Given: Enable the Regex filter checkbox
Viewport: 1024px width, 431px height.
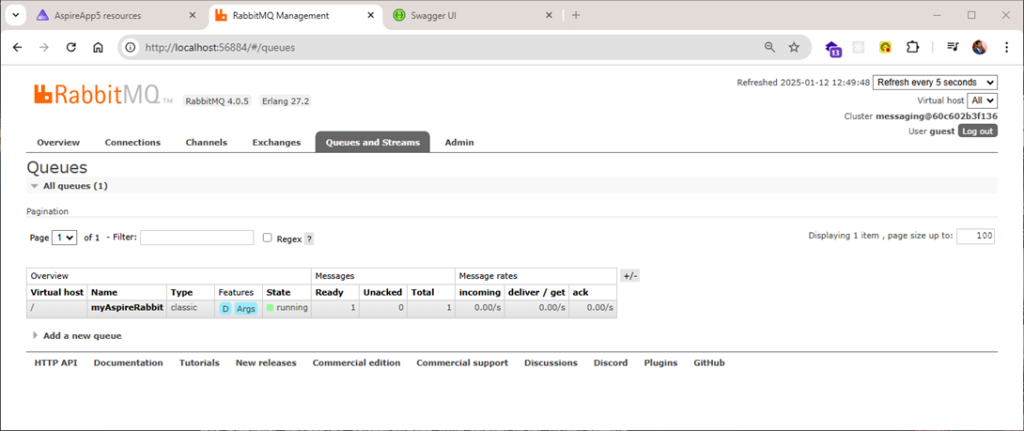Looking at the screenshot, I should 267,238.
